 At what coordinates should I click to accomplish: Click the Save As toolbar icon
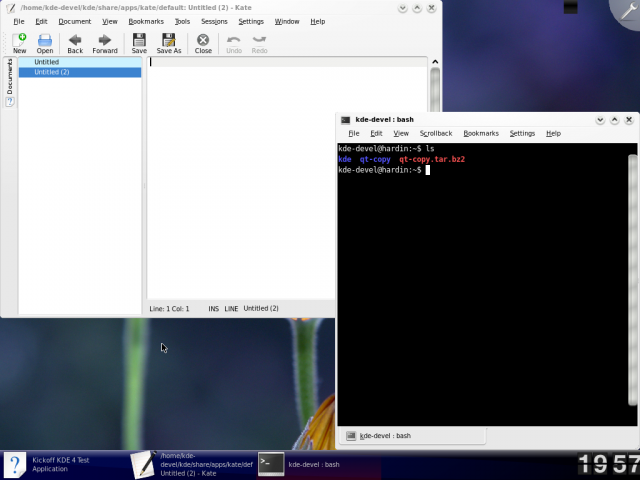point(169,43)
